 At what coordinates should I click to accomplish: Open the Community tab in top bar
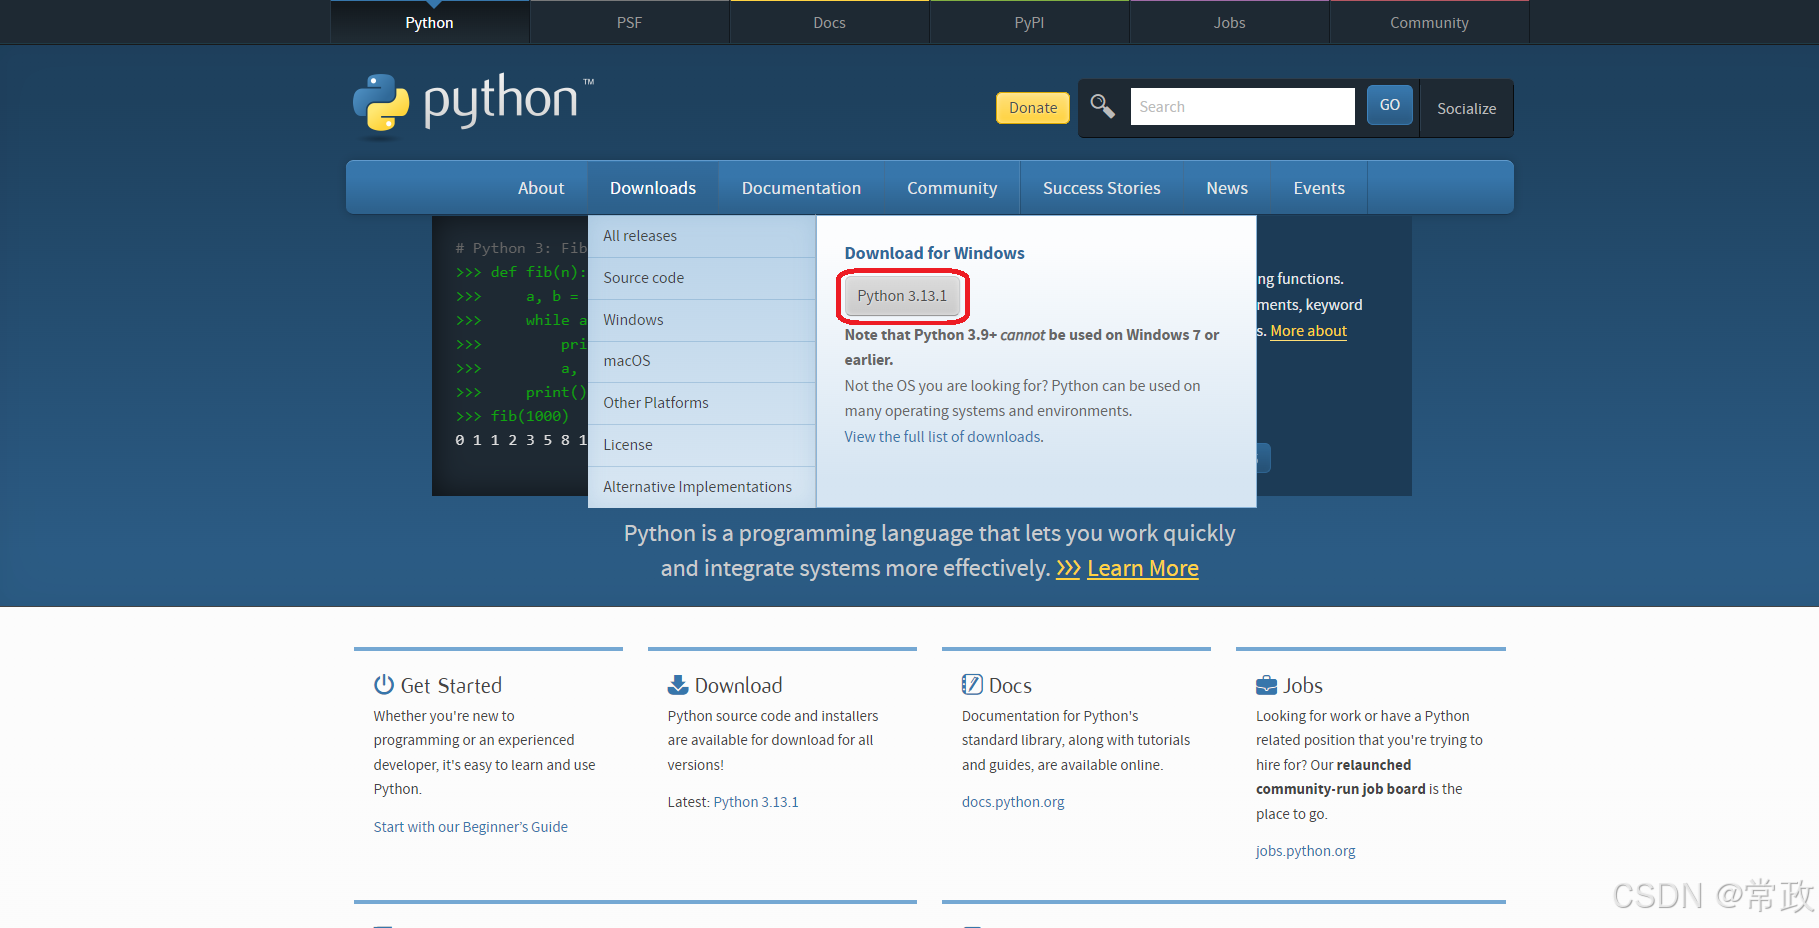click(1430, 22)
